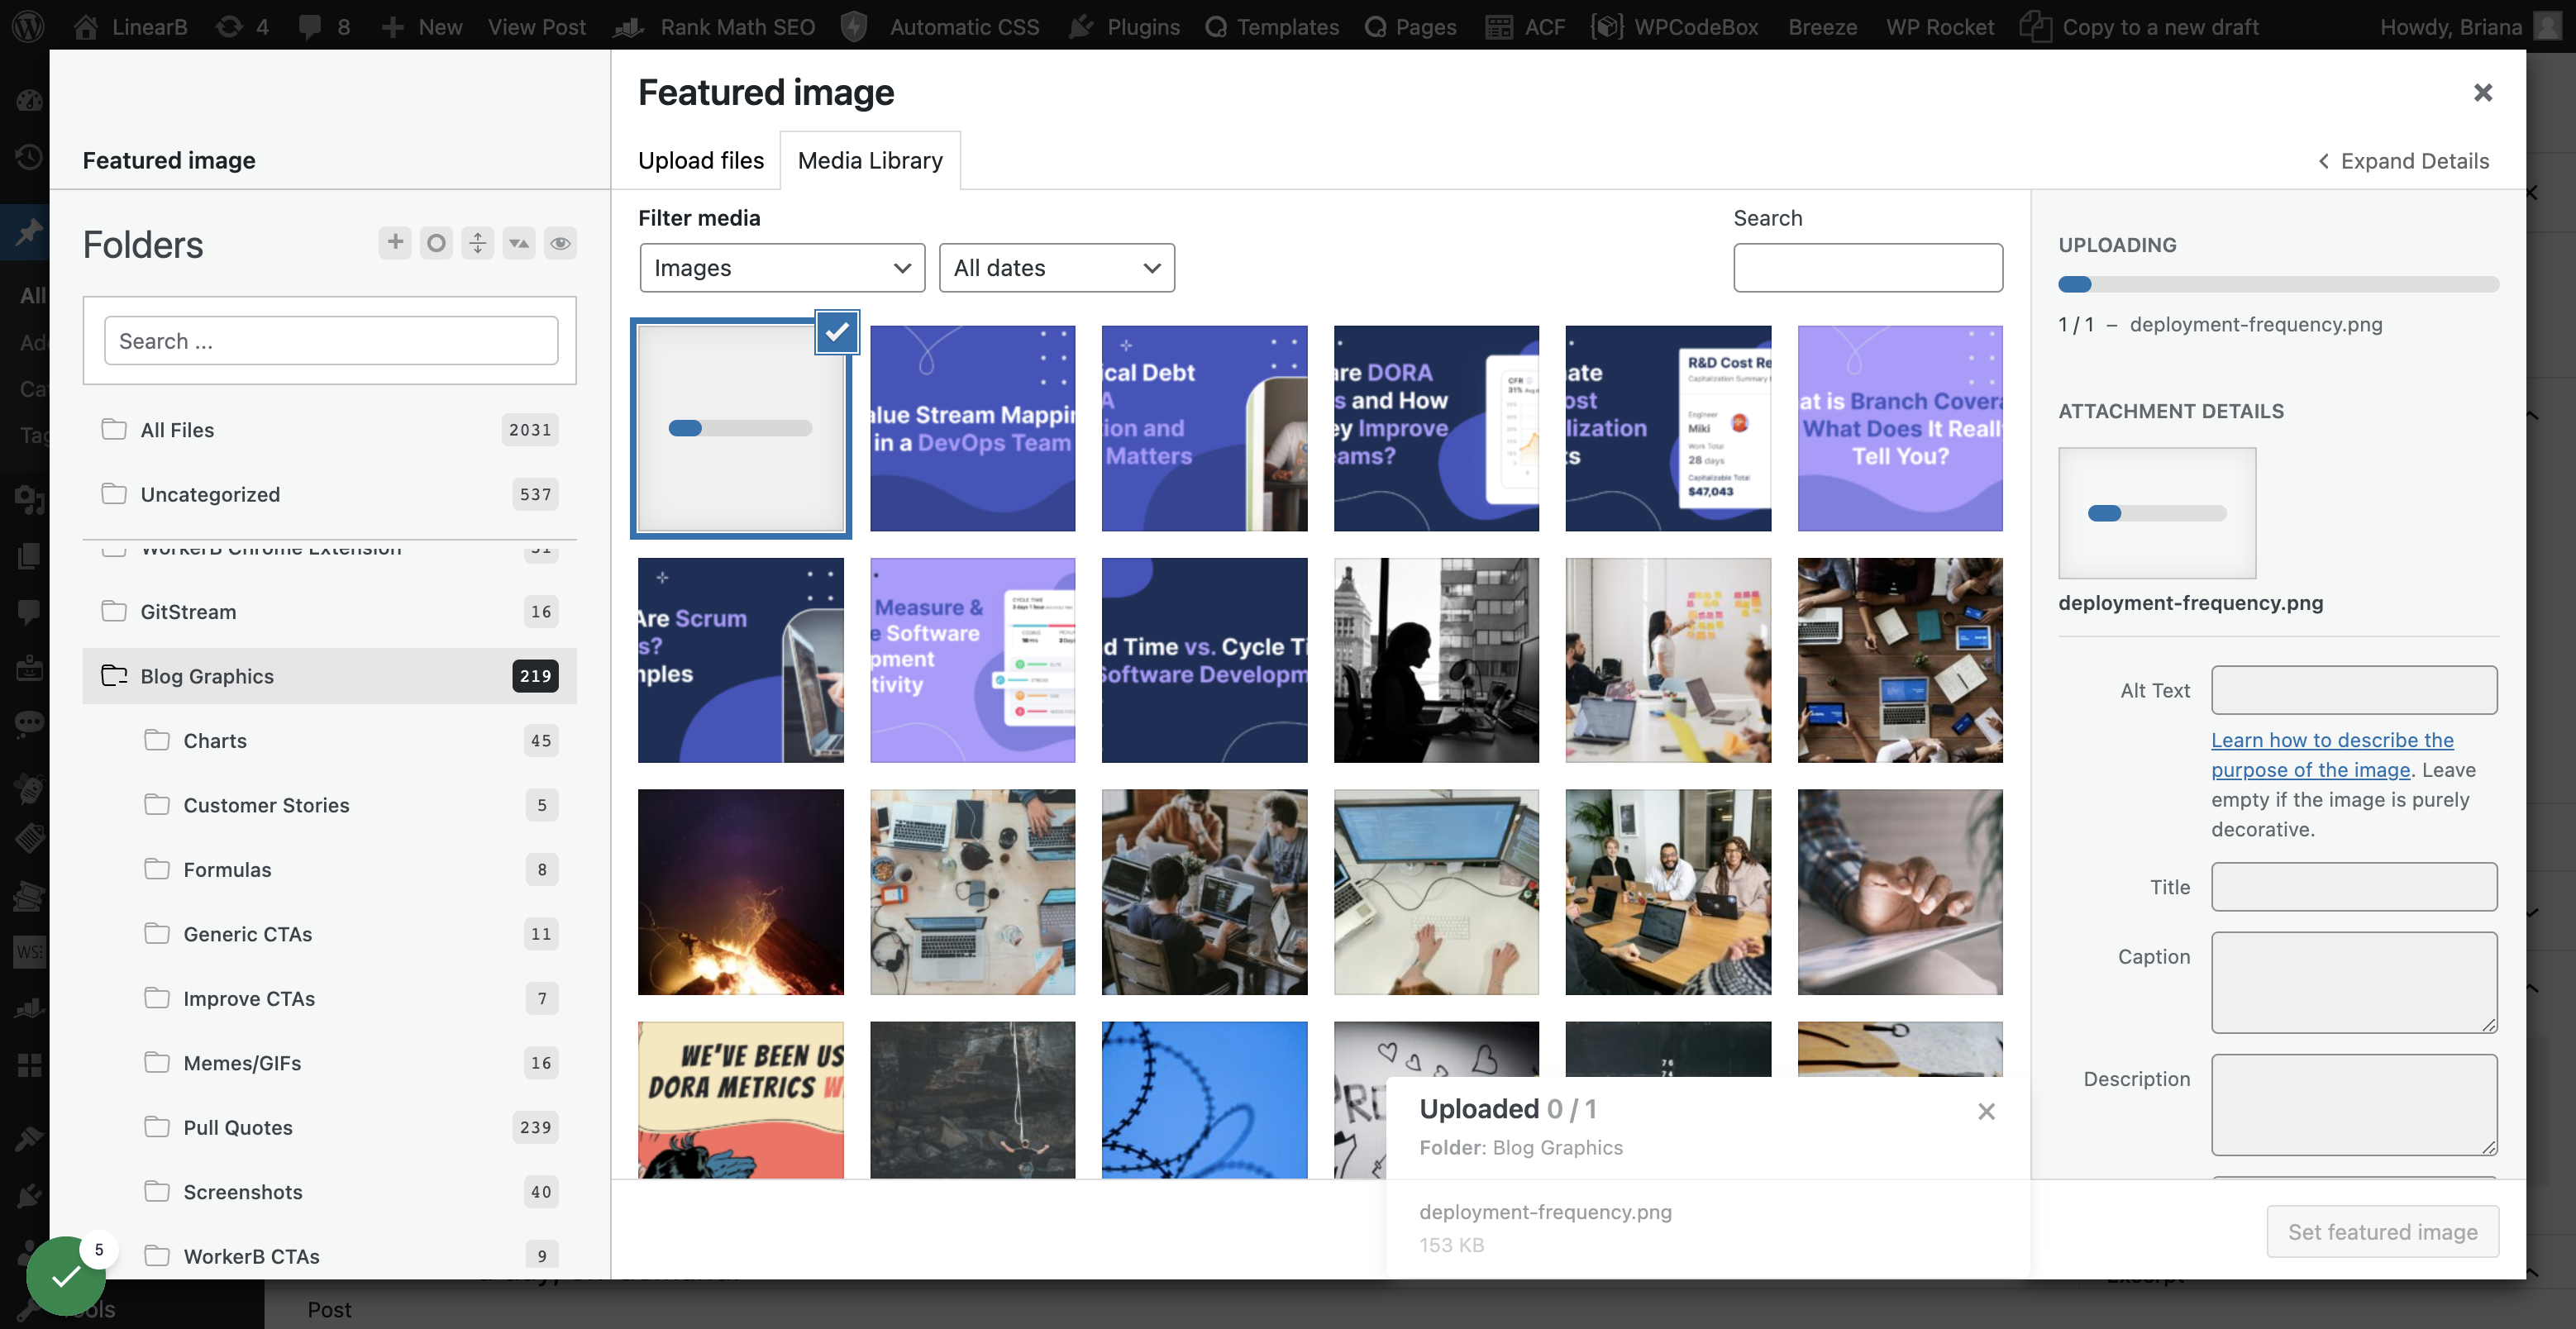2576x1329 pixels.
Task: Open ACF in the admin bar
Action: tap(1526, 27)
